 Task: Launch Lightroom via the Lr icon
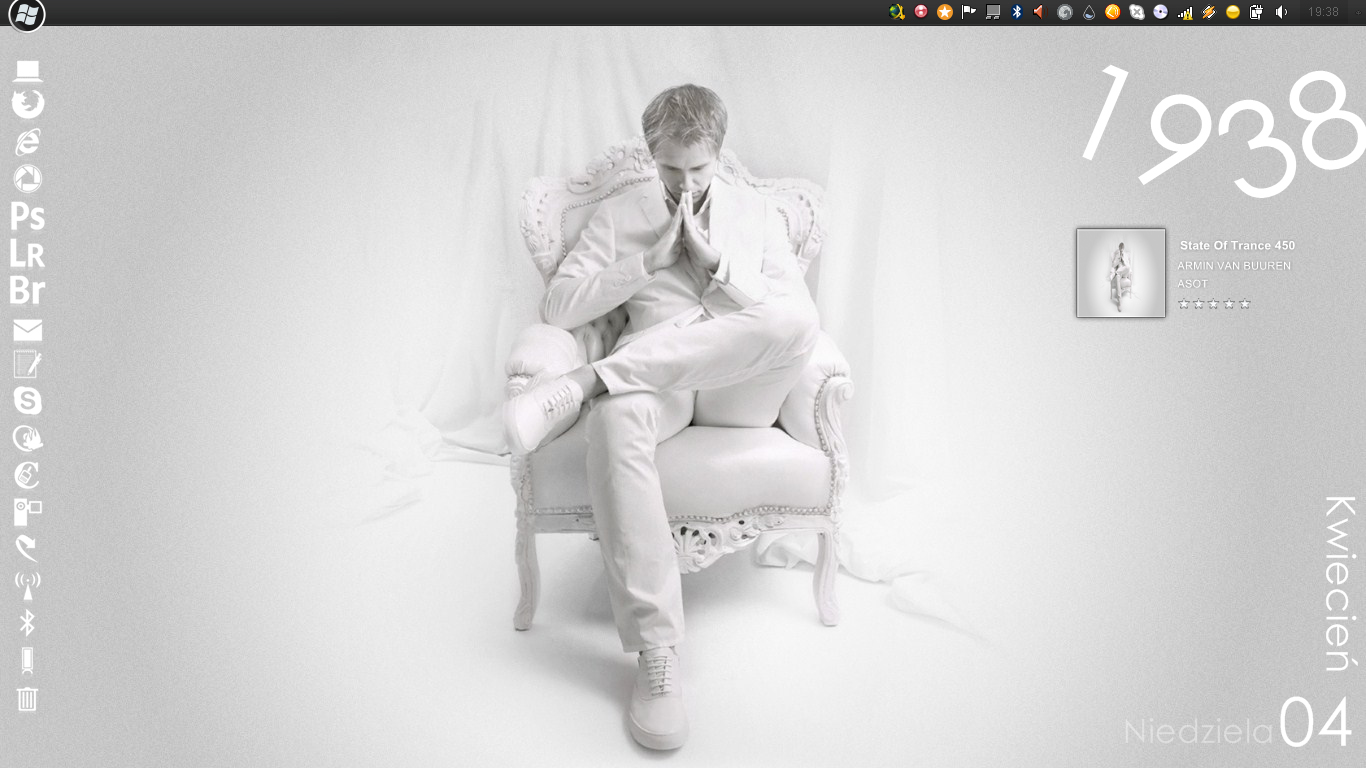(x=28, y=253)
